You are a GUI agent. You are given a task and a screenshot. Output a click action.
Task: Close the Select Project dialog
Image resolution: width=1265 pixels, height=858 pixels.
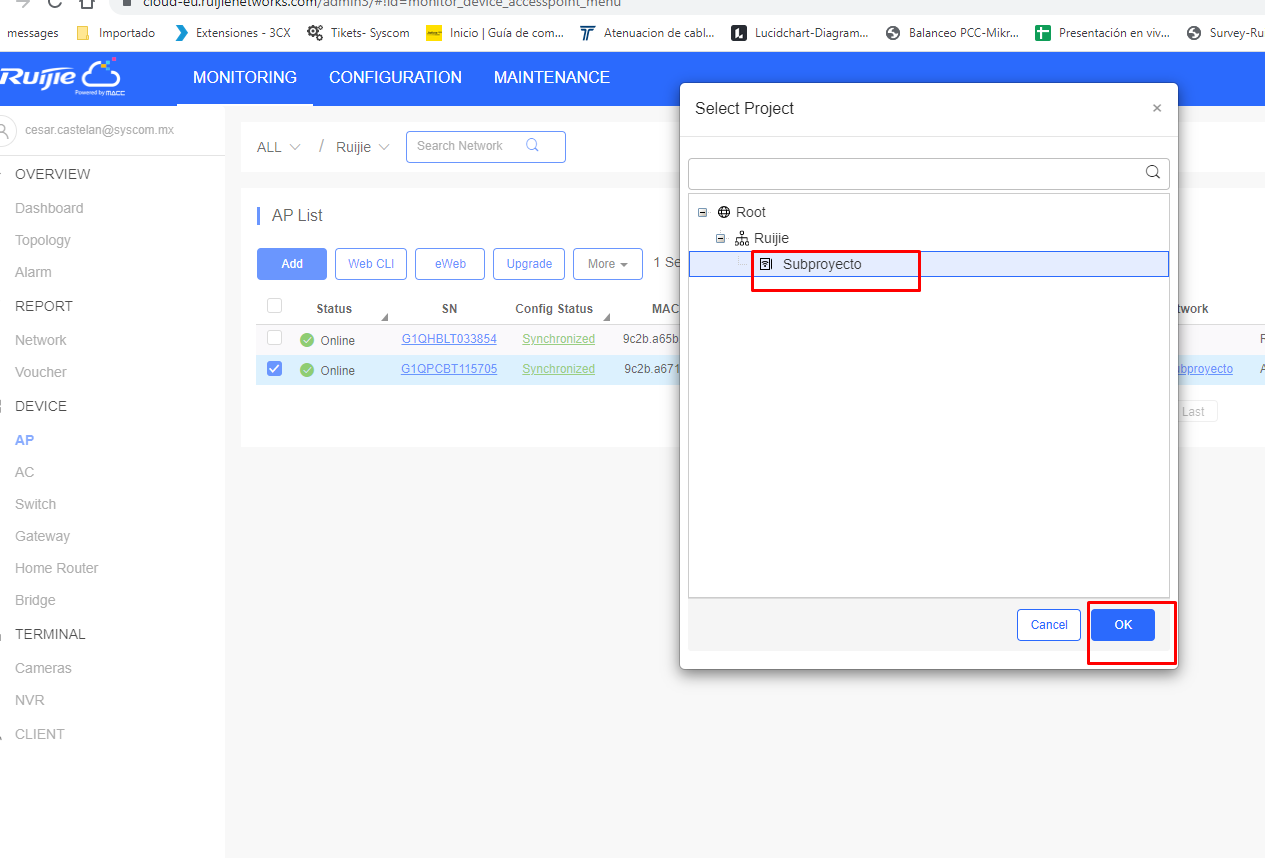click(x=1157, y=108)
